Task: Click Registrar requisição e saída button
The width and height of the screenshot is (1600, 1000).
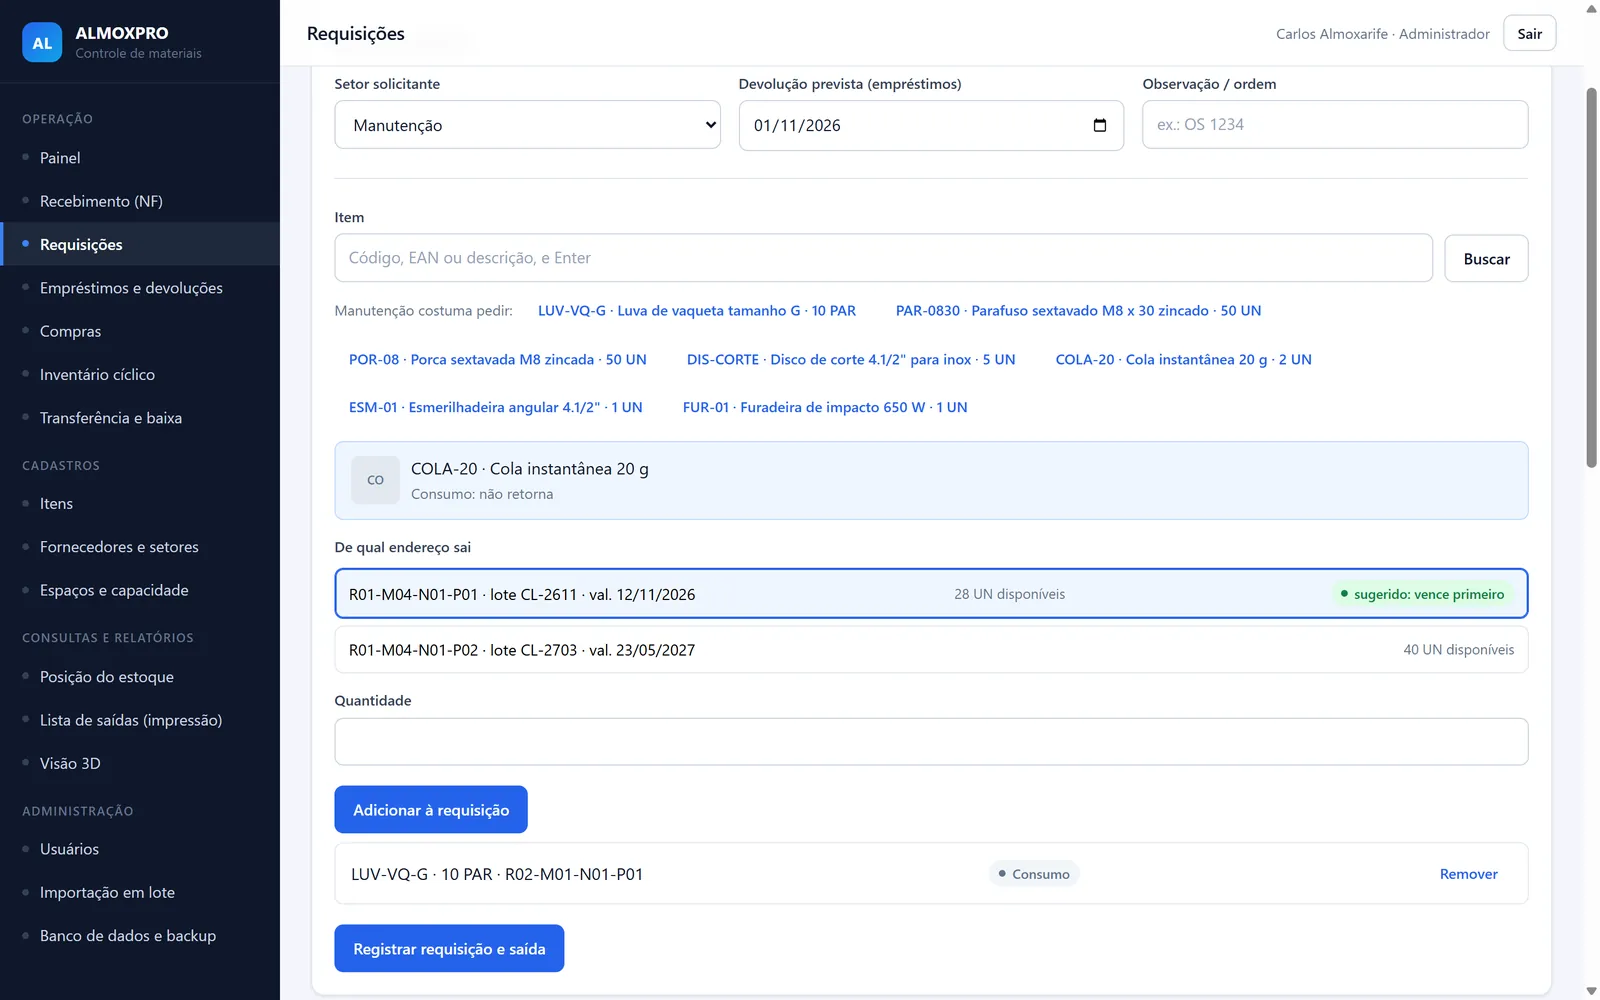Action: (449, 949)
